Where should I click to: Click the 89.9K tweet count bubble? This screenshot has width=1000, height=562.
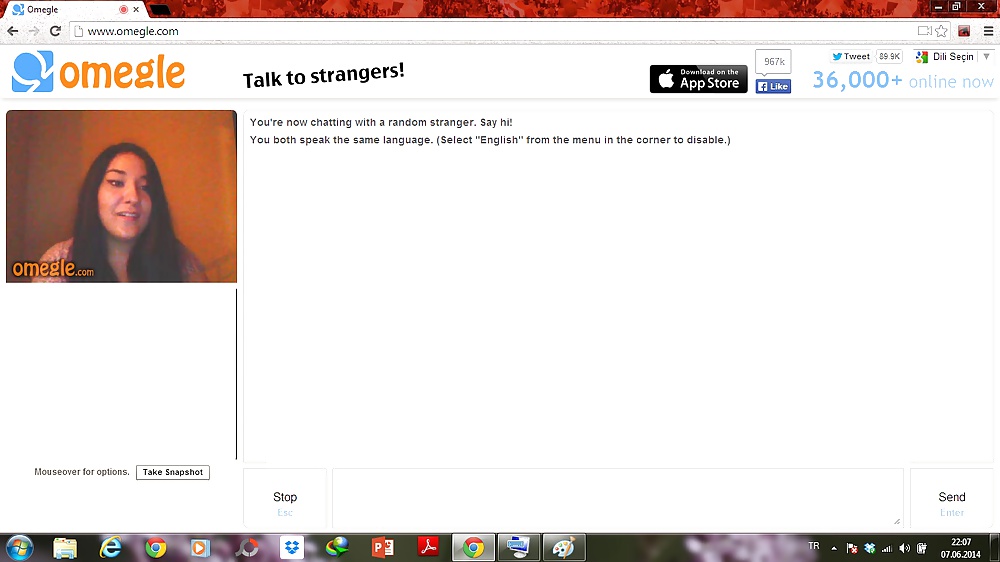point(889,56)
